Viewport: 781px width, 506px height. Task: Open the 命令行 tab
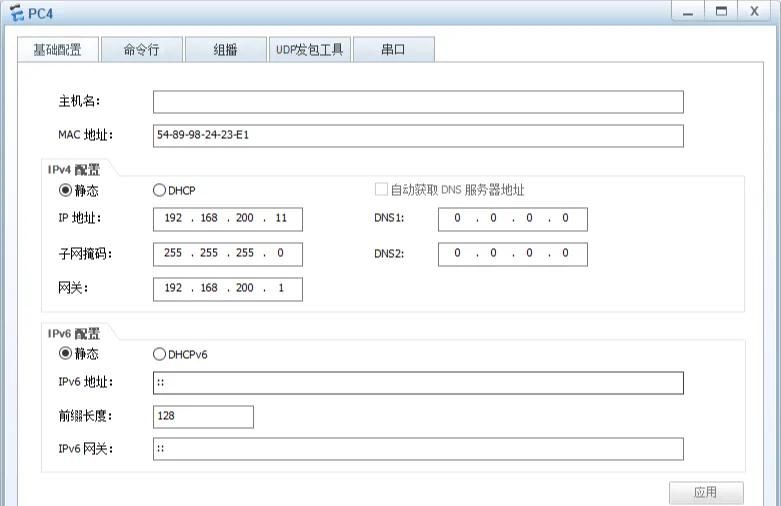tap(141, 50)
